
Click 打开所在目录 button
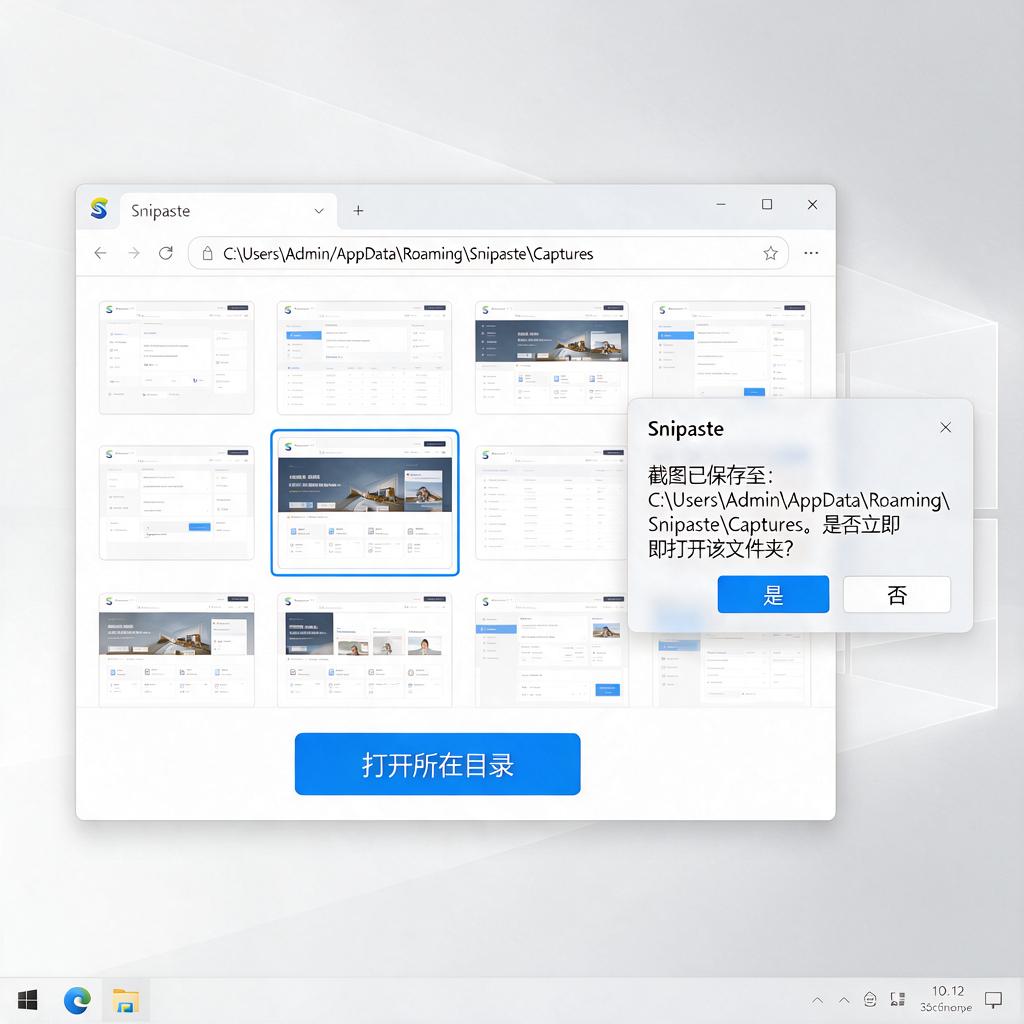click(438, 764)
